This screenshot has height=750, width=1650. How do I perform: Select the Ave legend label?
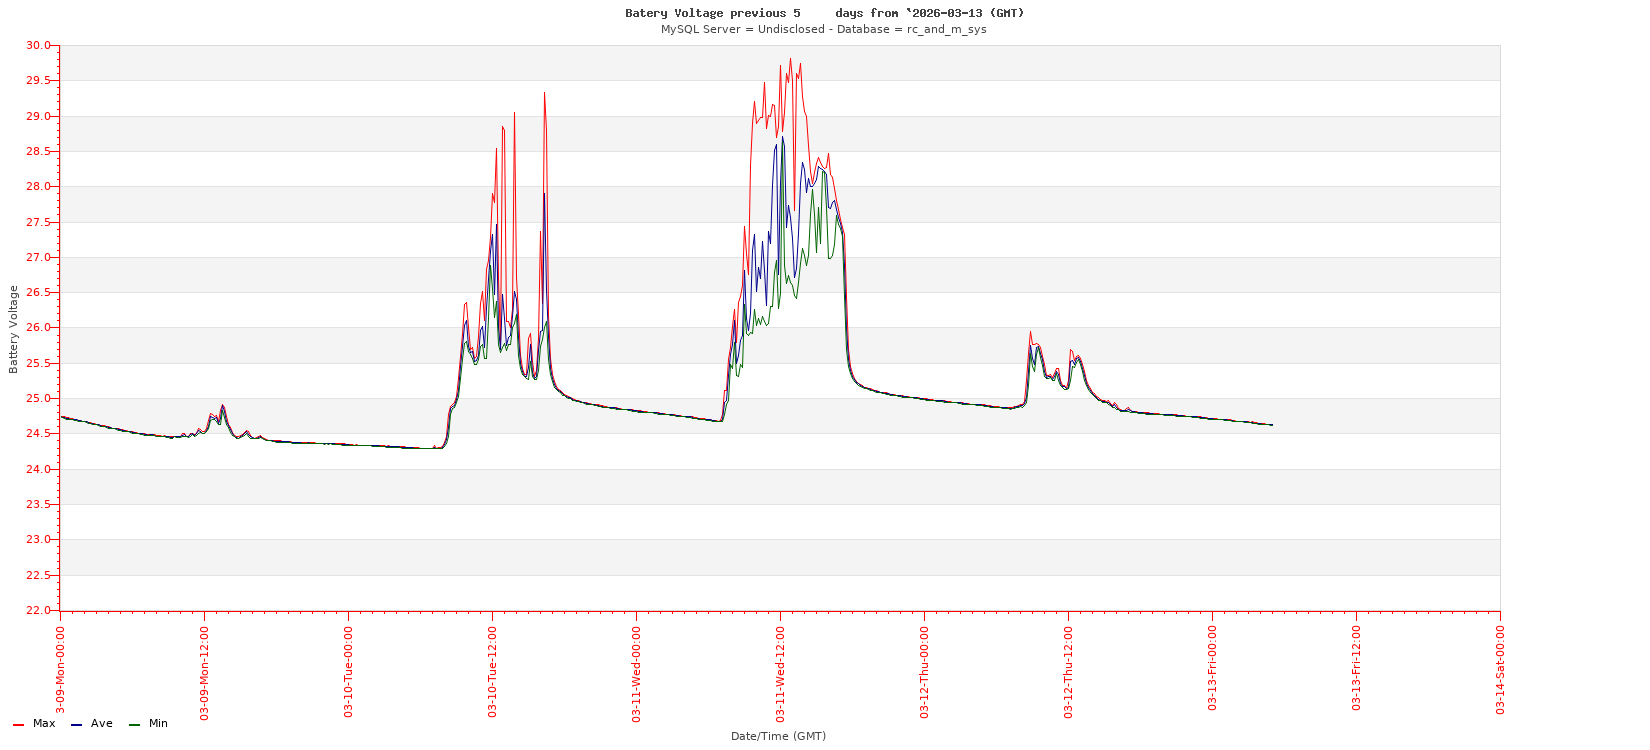click(x=102, y=723)
